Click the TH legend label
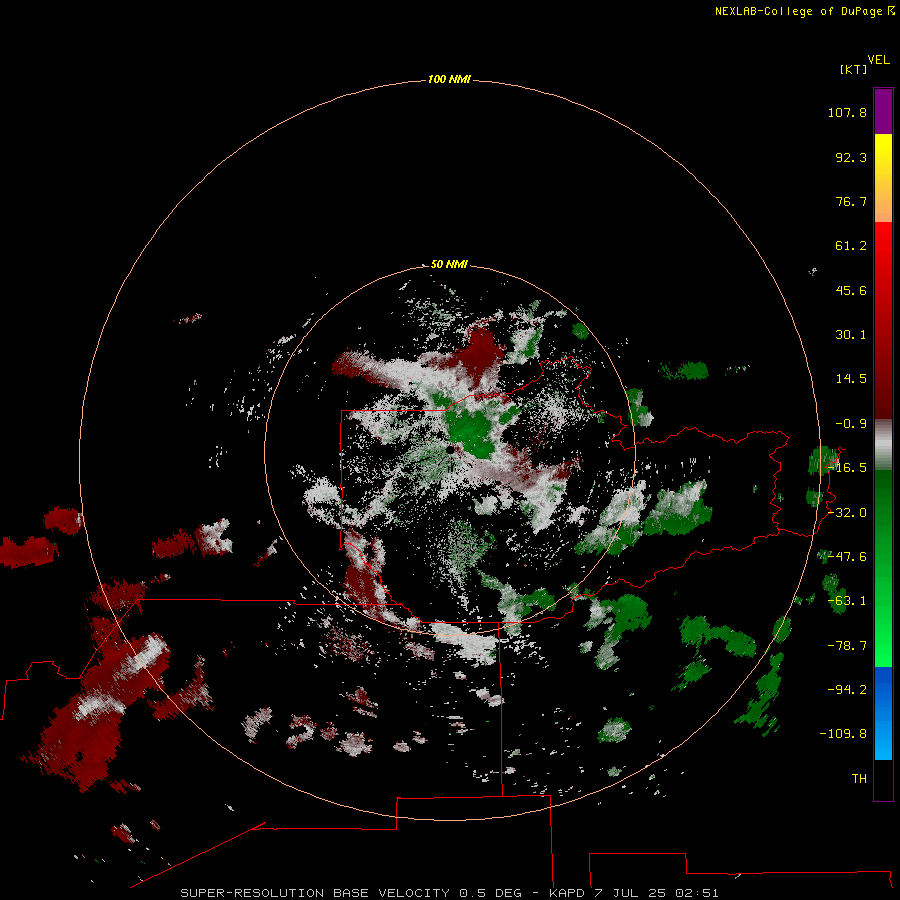This screenshot has height=900, width=900. (x=859, y=779)
